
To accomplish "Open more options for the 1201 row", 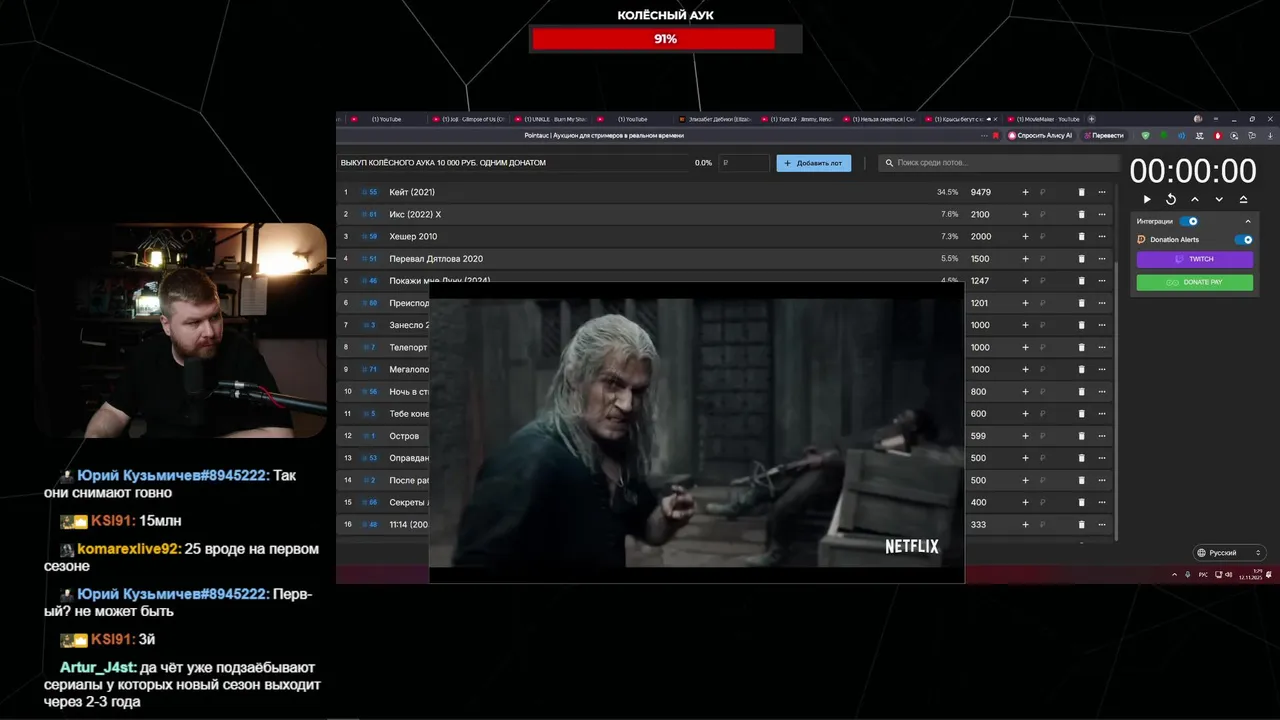I will click(1102, 303).
